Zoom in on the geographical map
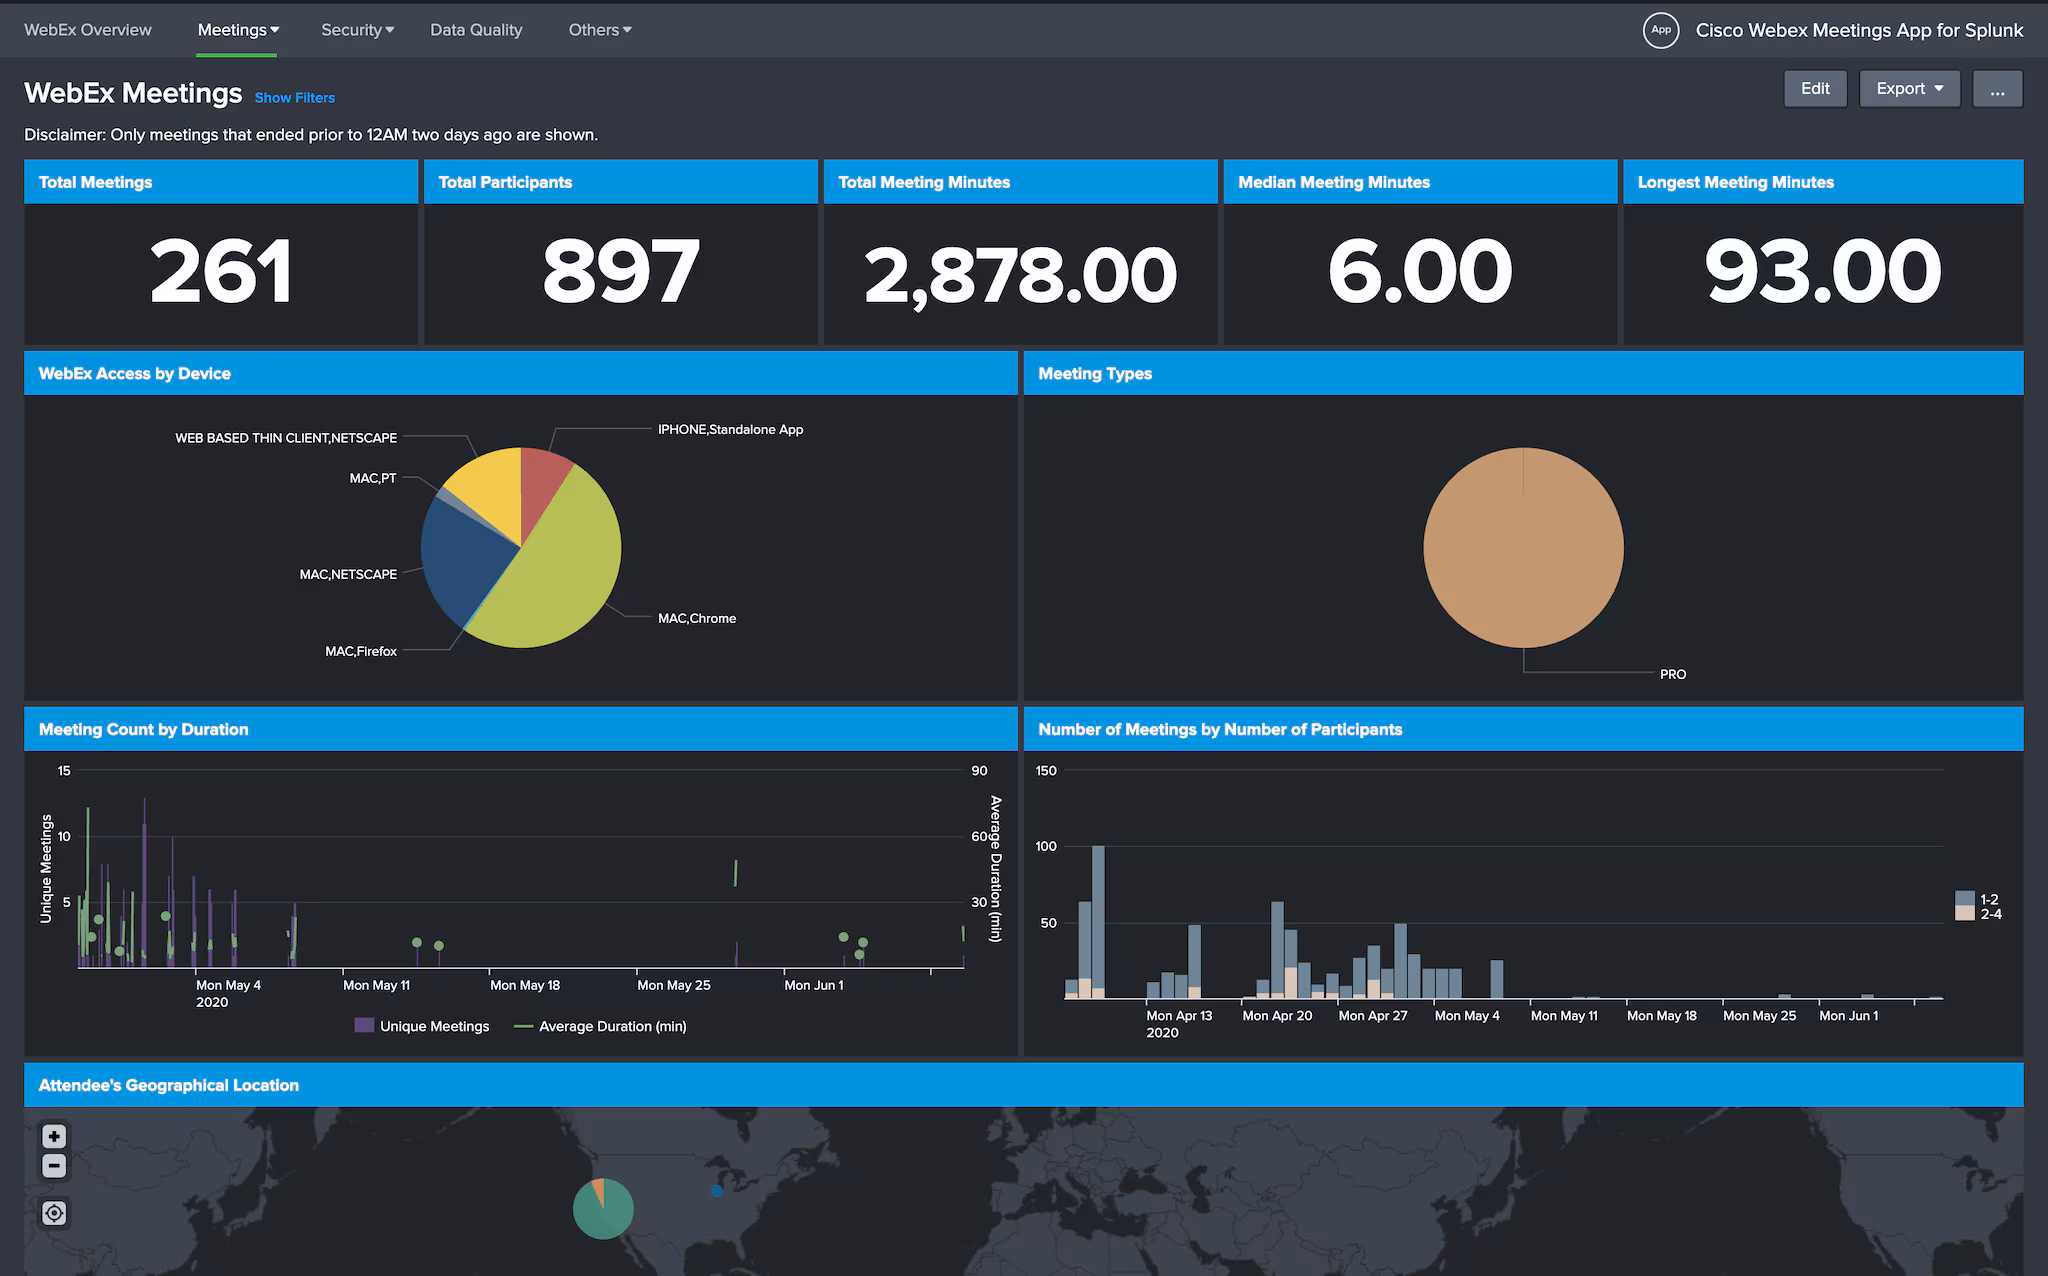The height and width of the screenshot is (1276, 2048). 54,1136
